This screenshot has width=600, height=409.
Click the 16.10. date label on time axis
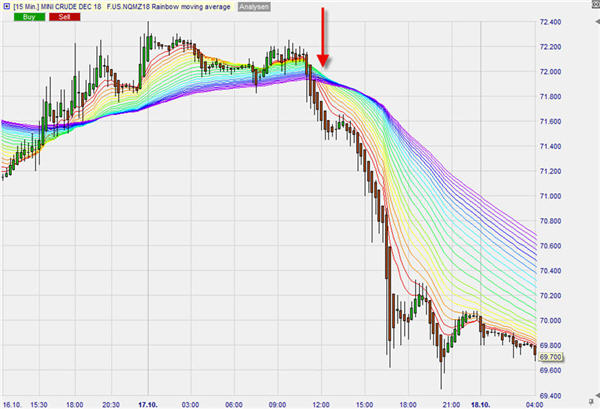(x=11, y=404)
